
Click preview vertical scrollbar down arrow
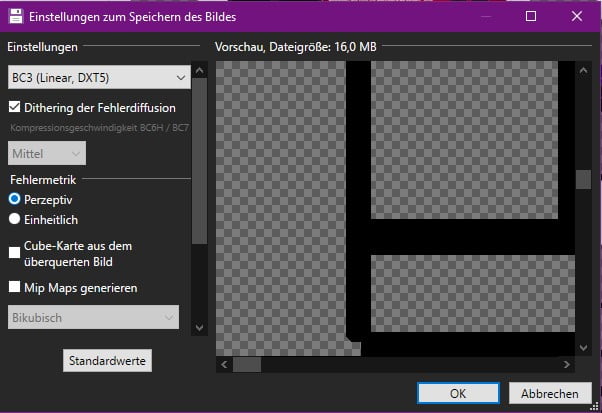583,349
